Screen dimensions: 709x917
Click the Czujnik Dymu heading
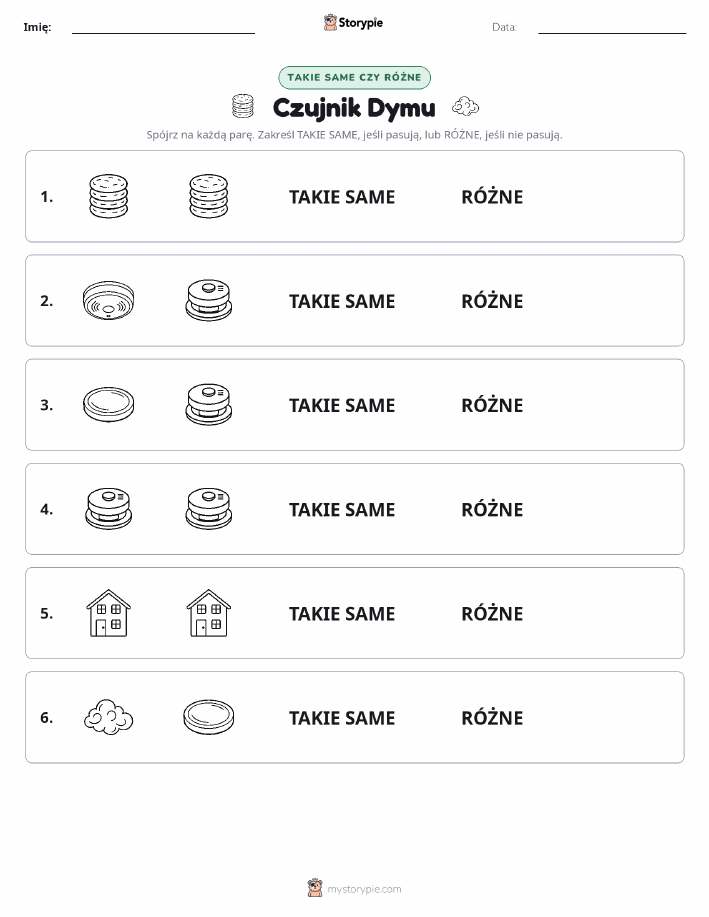click(x=354, y=108)
